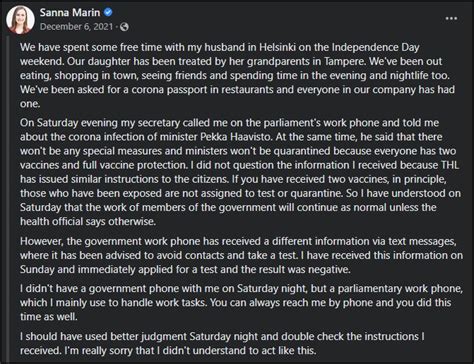Click the globe public-audience icon
Image resolution: width=474 pixels, height=364 pixels.
(x=124, y=27)
